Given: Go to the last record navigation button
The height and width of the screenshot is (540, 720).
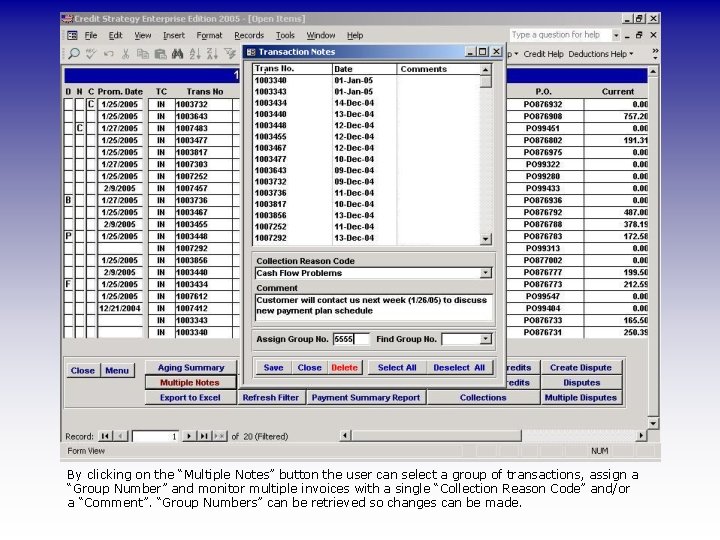Looking at the screenshot, I should (204, 436).
